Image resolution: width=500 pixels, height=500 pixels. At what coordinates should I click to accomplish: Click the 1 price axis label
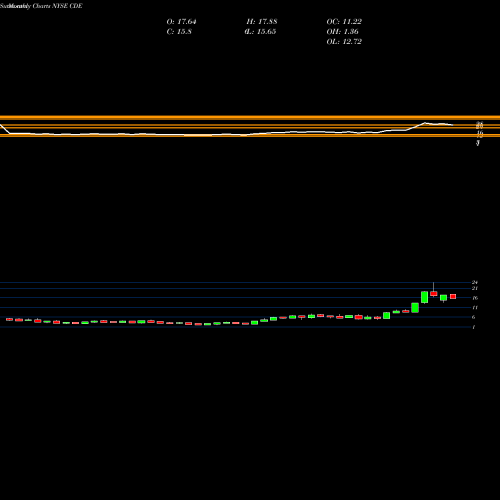coord(473,327)
